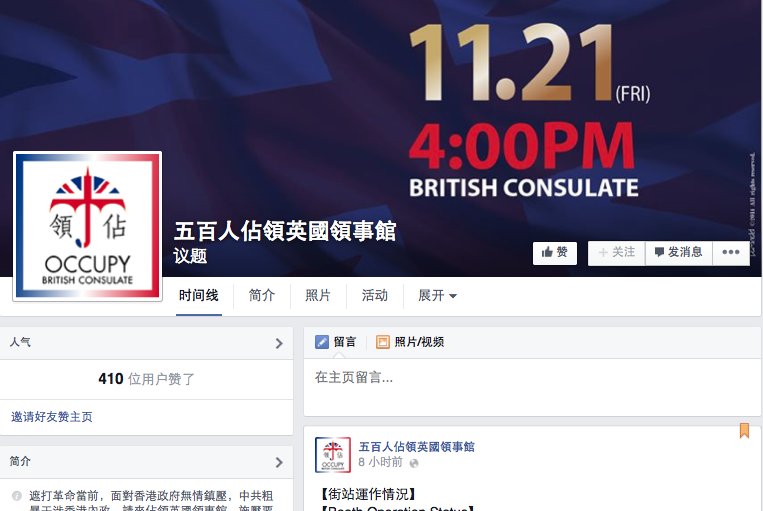Click 邀请好友赞主页 invite friends link
The width and height of the screenshot is (763, 511).
point(52,417)
